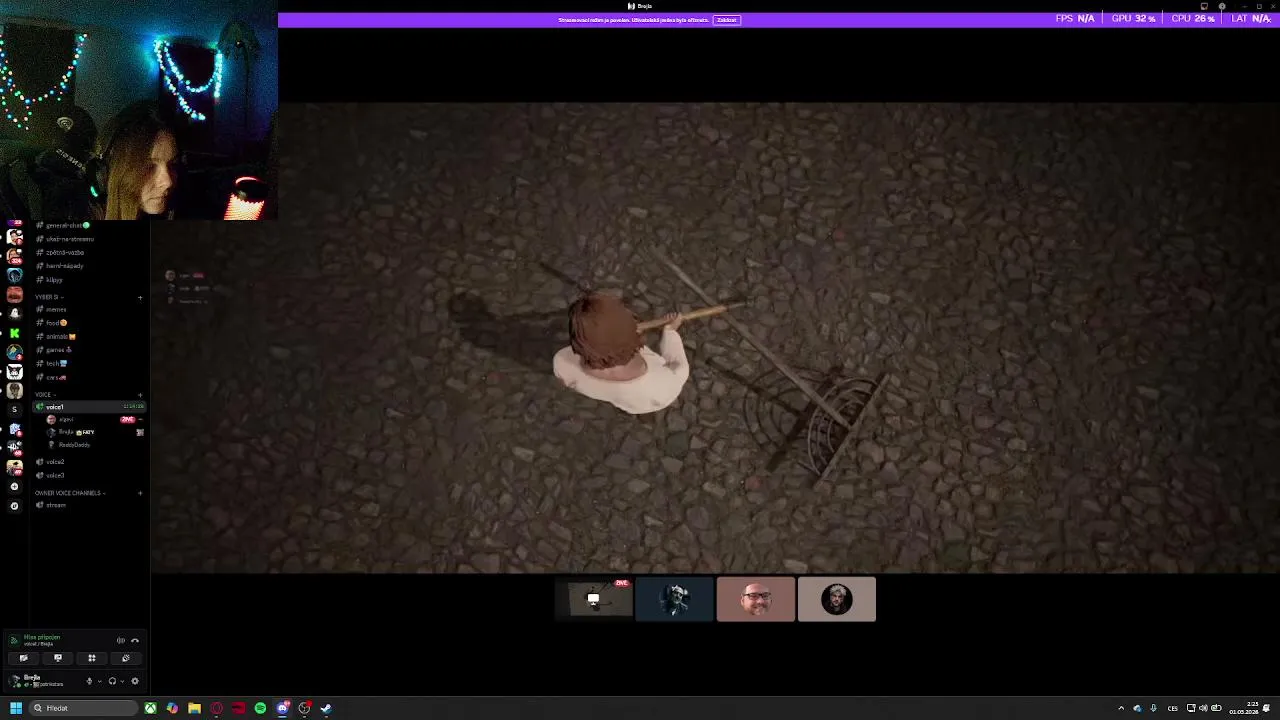Click the Hledat taskbar search box
Viewport: 1280px width, 720px height.
point(83,708)
